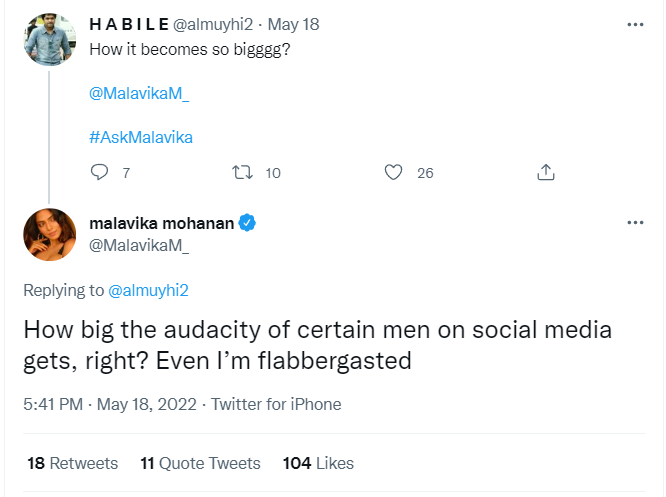View the 18 Retweets list
Image resolution: width=666 pixels, height=497 pixels.
pos(72,463)
